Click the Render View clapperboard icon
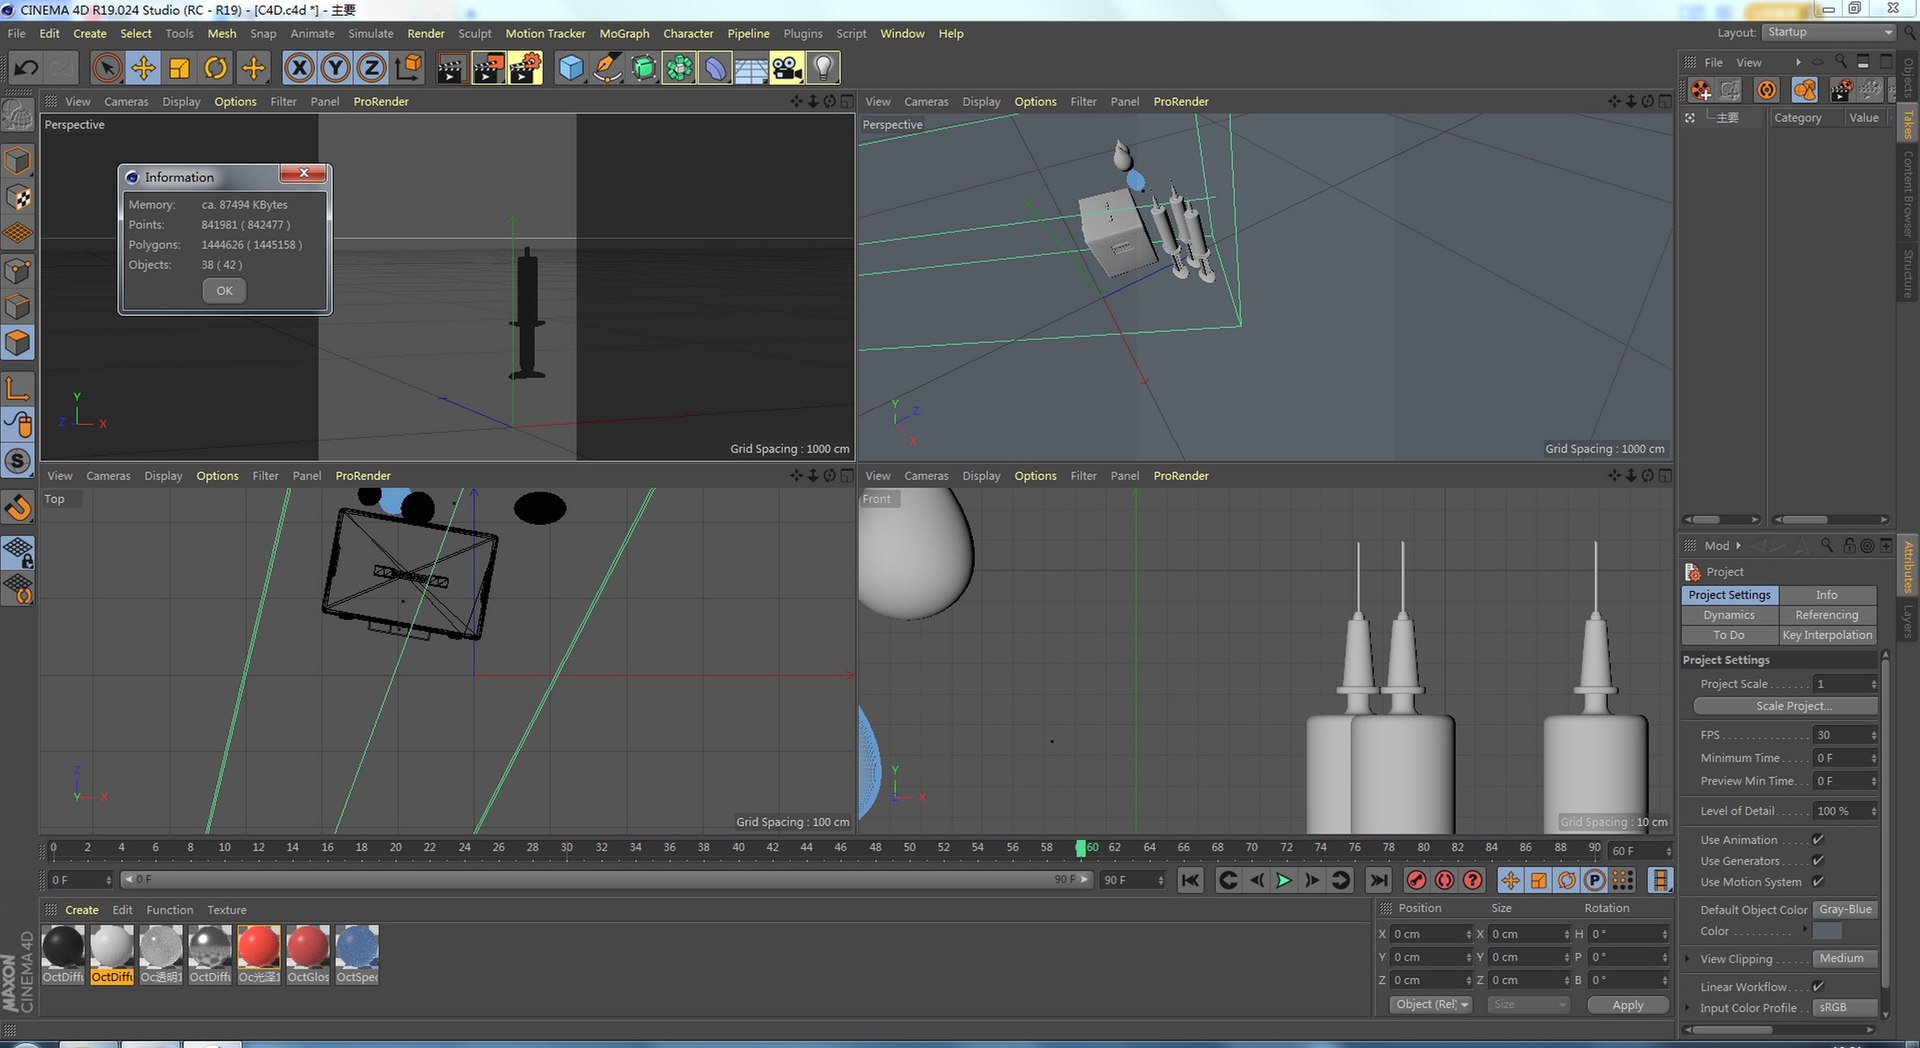This screenshot has width=1920, height=1048. point(451,68)
